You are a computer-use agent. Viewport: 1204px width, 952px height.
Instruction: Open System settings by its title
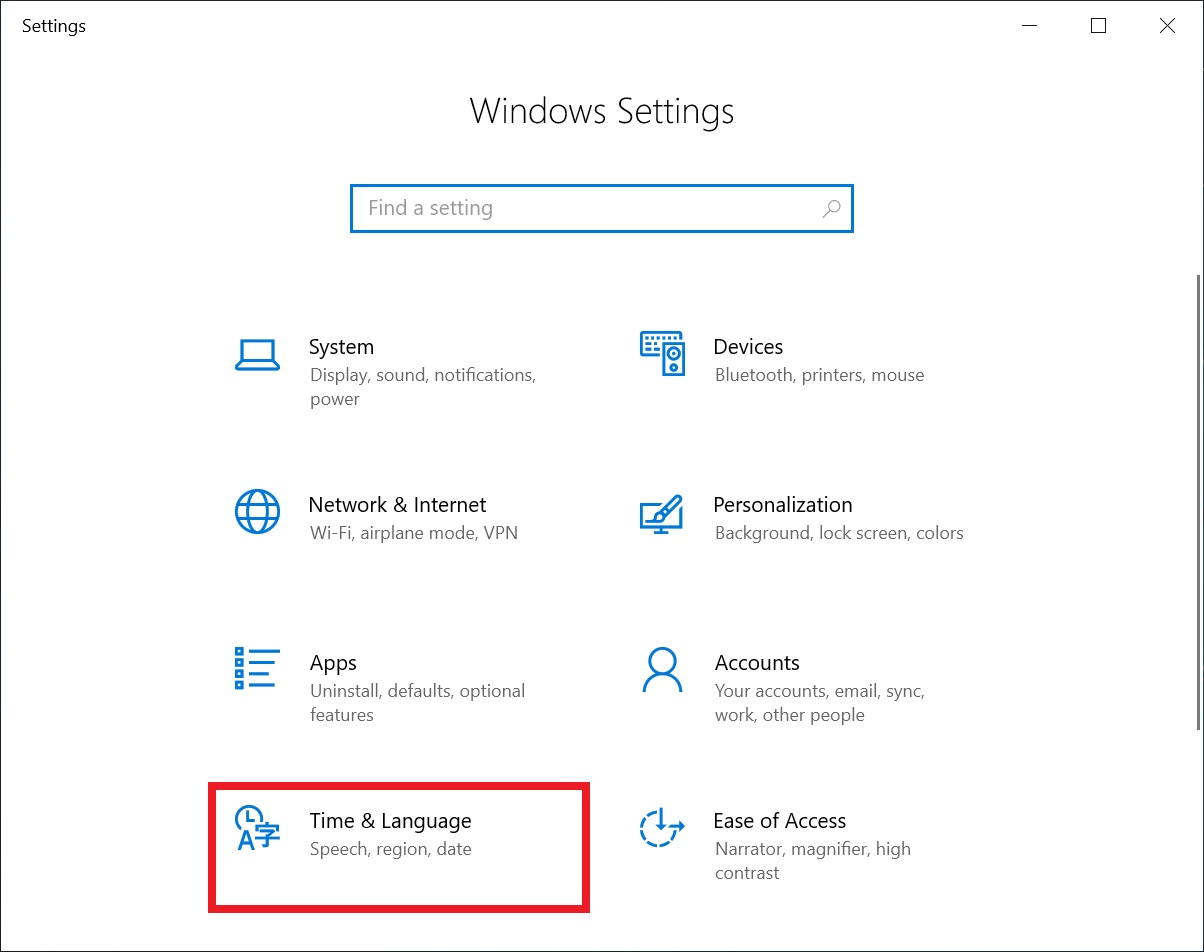341,347
